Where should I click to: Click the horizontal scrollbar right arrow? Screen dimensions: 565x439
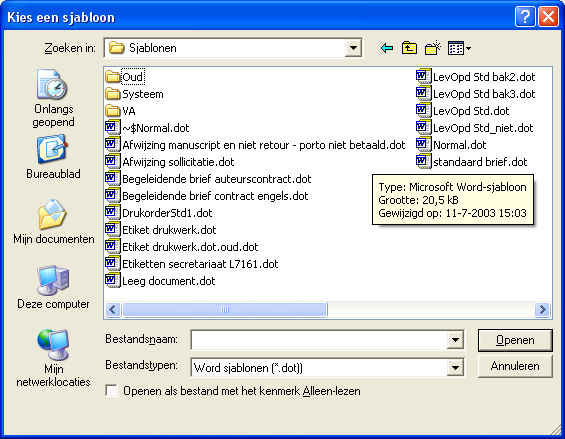click(542, 310)
